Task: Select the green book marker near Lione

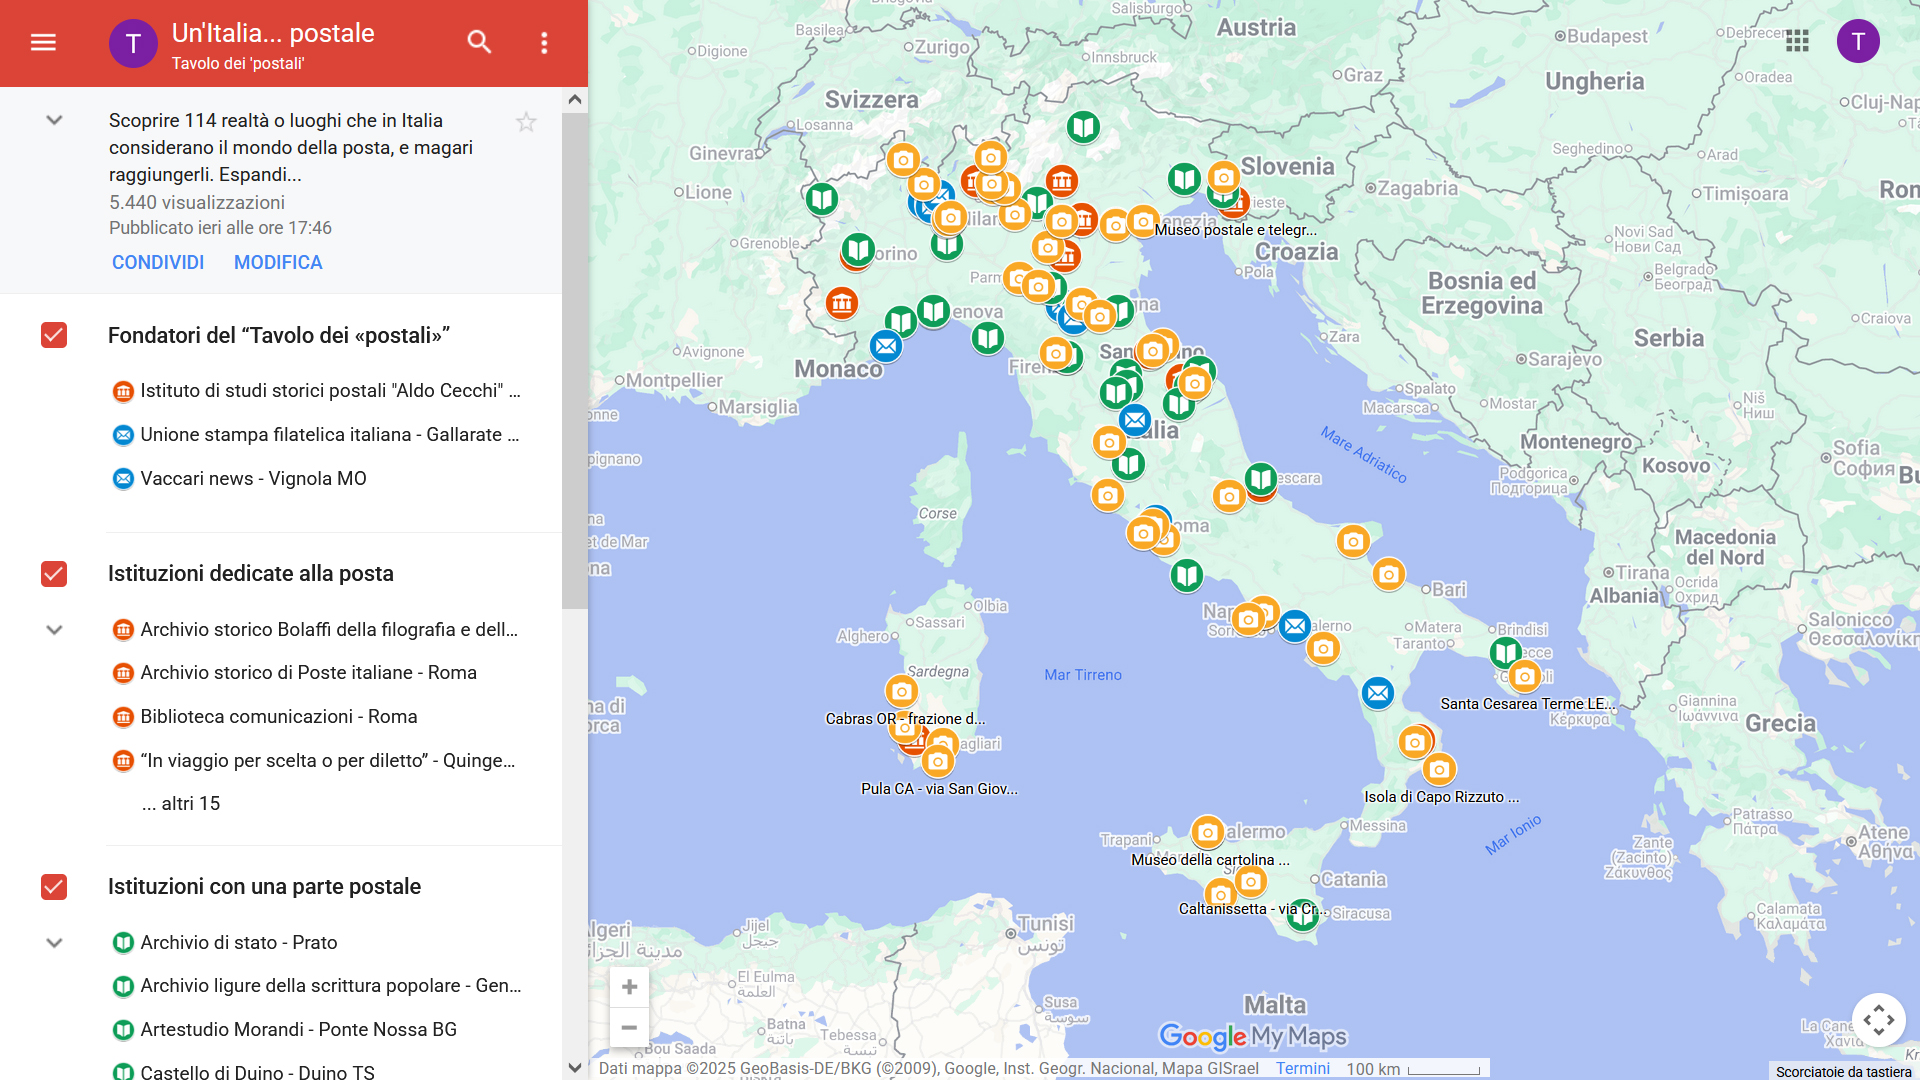Action: pos(822,199)
